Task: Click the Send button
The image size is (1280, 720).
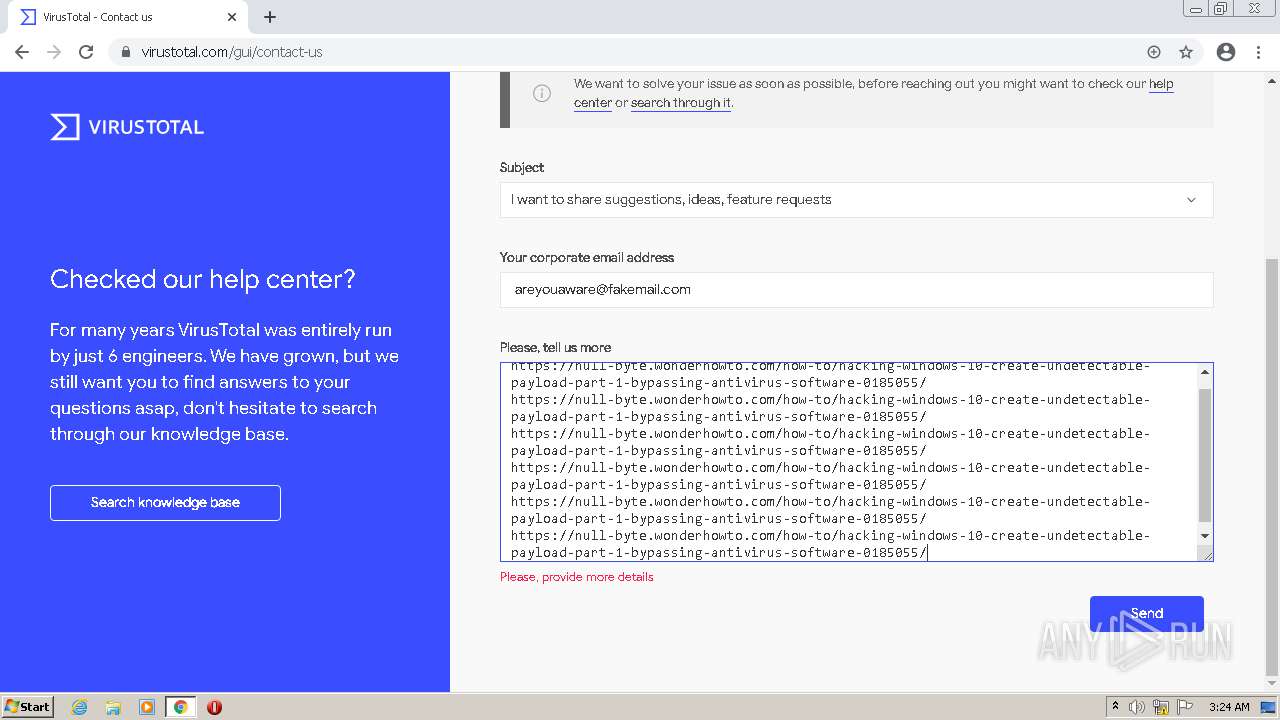Action: click(x=1147, y=614)
